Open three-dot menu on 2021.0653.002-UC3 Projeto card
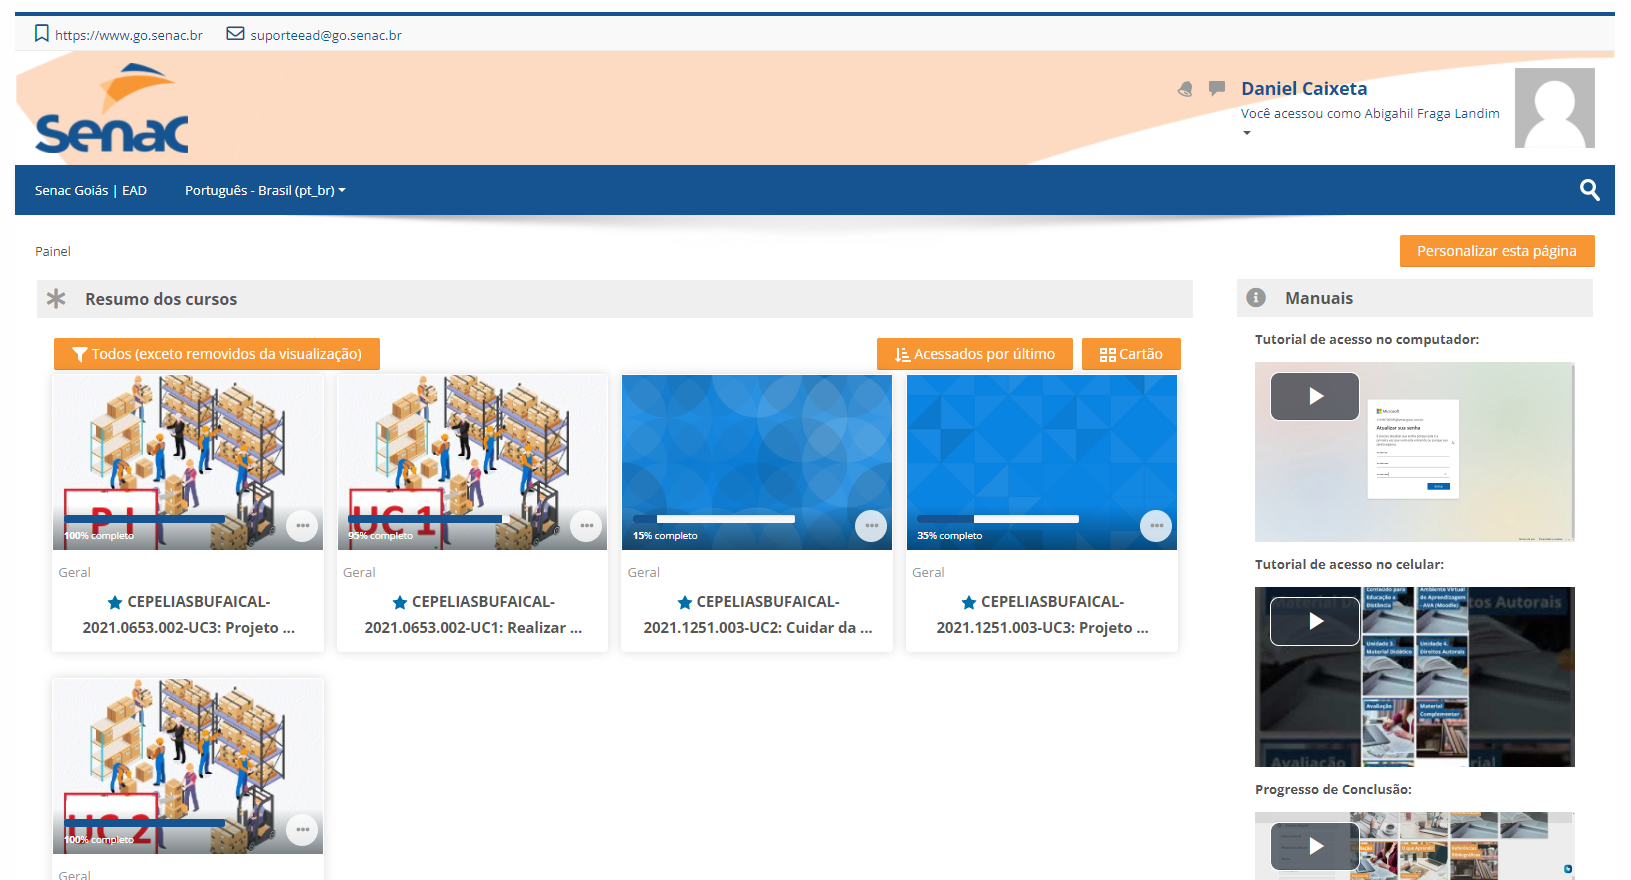 302,526
